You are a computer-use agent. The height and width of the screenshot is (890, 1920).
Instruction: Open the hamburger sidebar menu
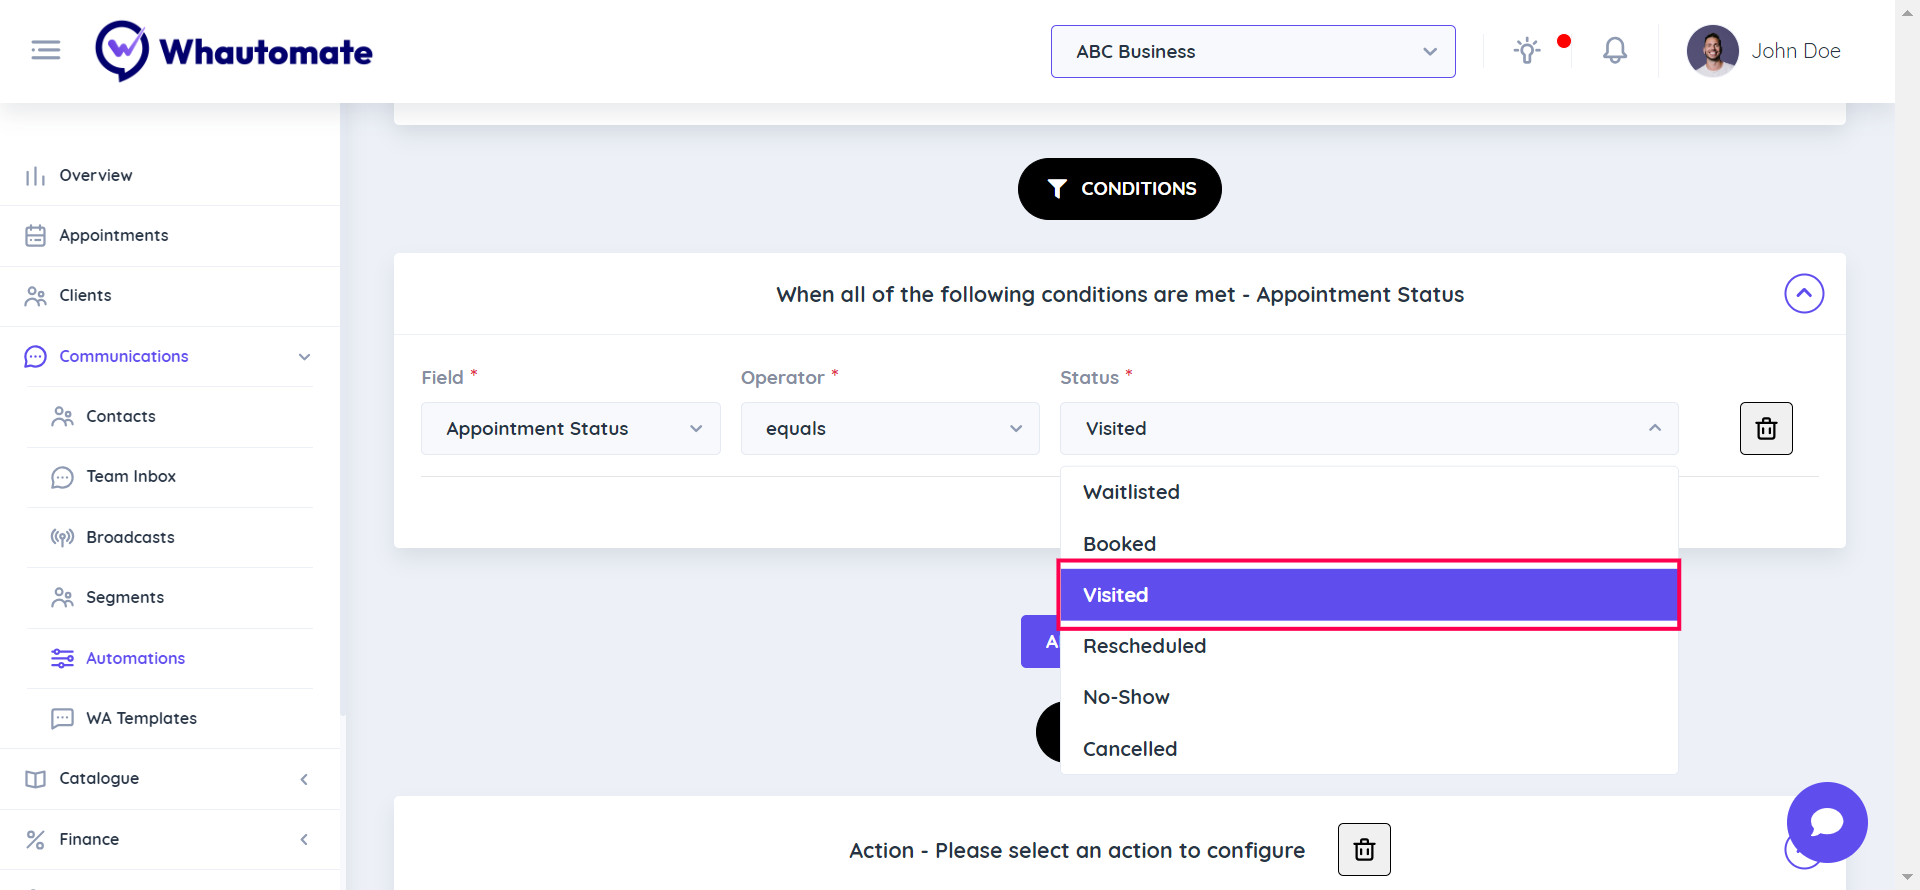pos(46,50)
